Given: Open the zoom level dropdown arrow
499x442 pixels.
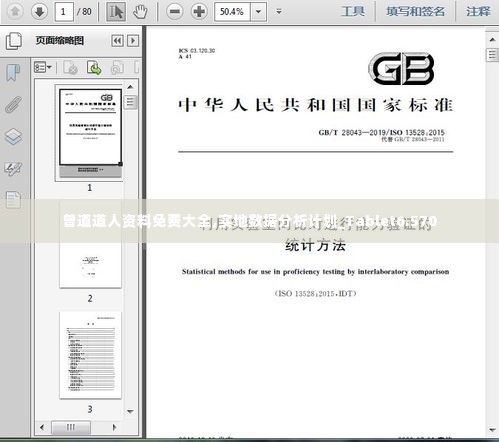Looking at the screenshot, I should pos(258,12).
